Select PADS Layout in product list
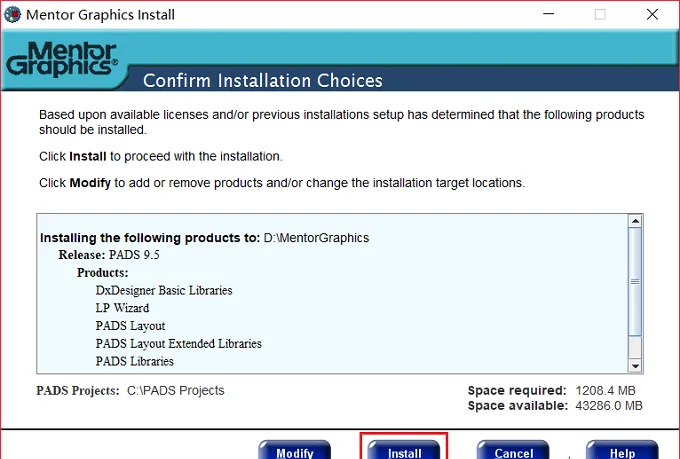Image resolution: width=680 pixels, height=459 pixels. [x=130, y=326]
